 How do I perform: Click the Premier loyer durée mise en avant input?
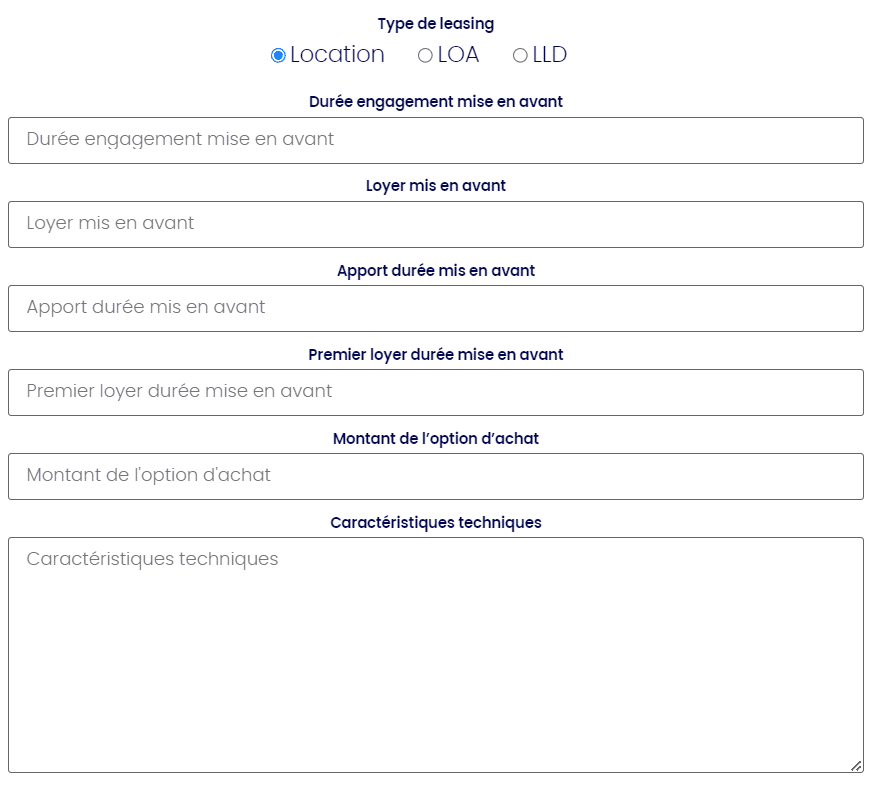click(x=436, y=392)
